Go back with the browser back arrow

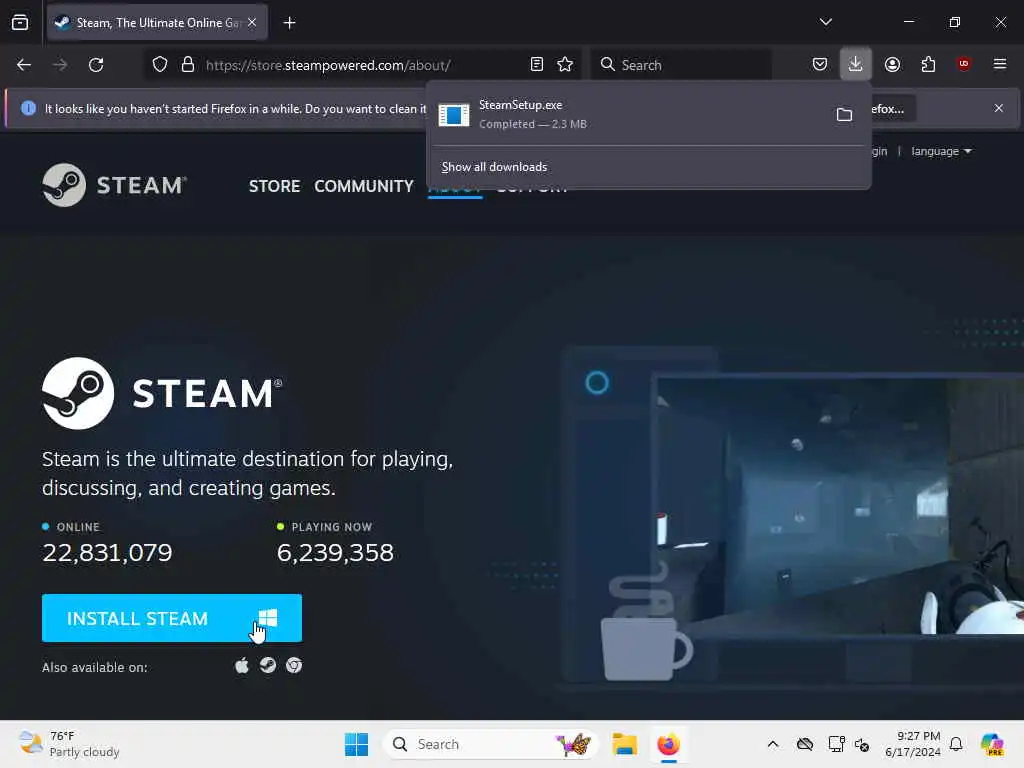coord(24,65)
